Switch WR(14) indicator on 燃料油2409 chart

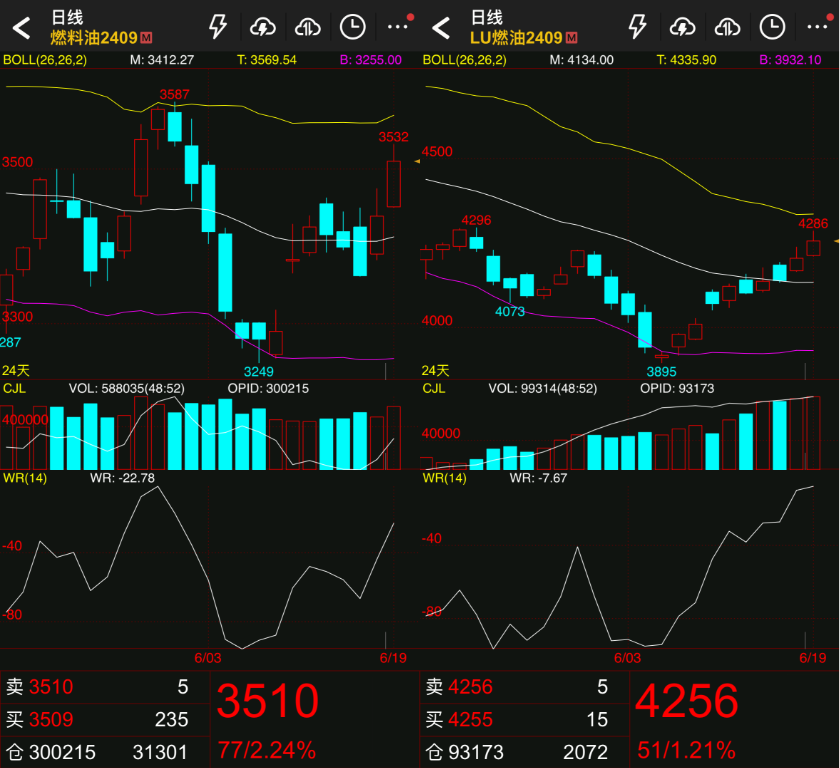pyautogui.click(x=25, y=478)
